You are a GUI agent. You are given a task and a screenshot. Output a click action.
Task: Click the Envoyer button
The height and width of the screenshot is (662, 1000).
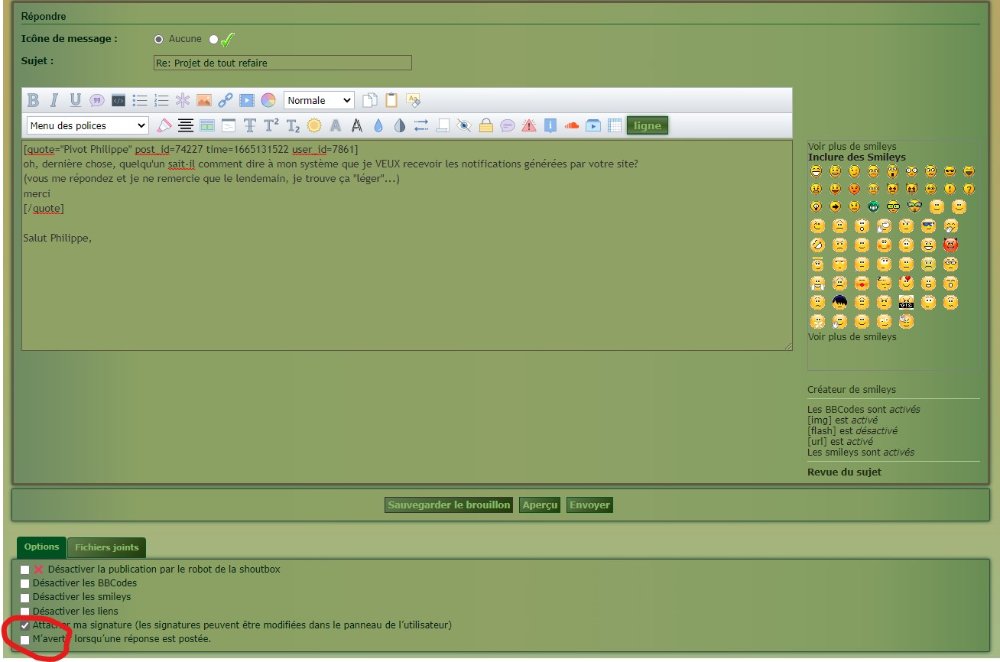589,505
